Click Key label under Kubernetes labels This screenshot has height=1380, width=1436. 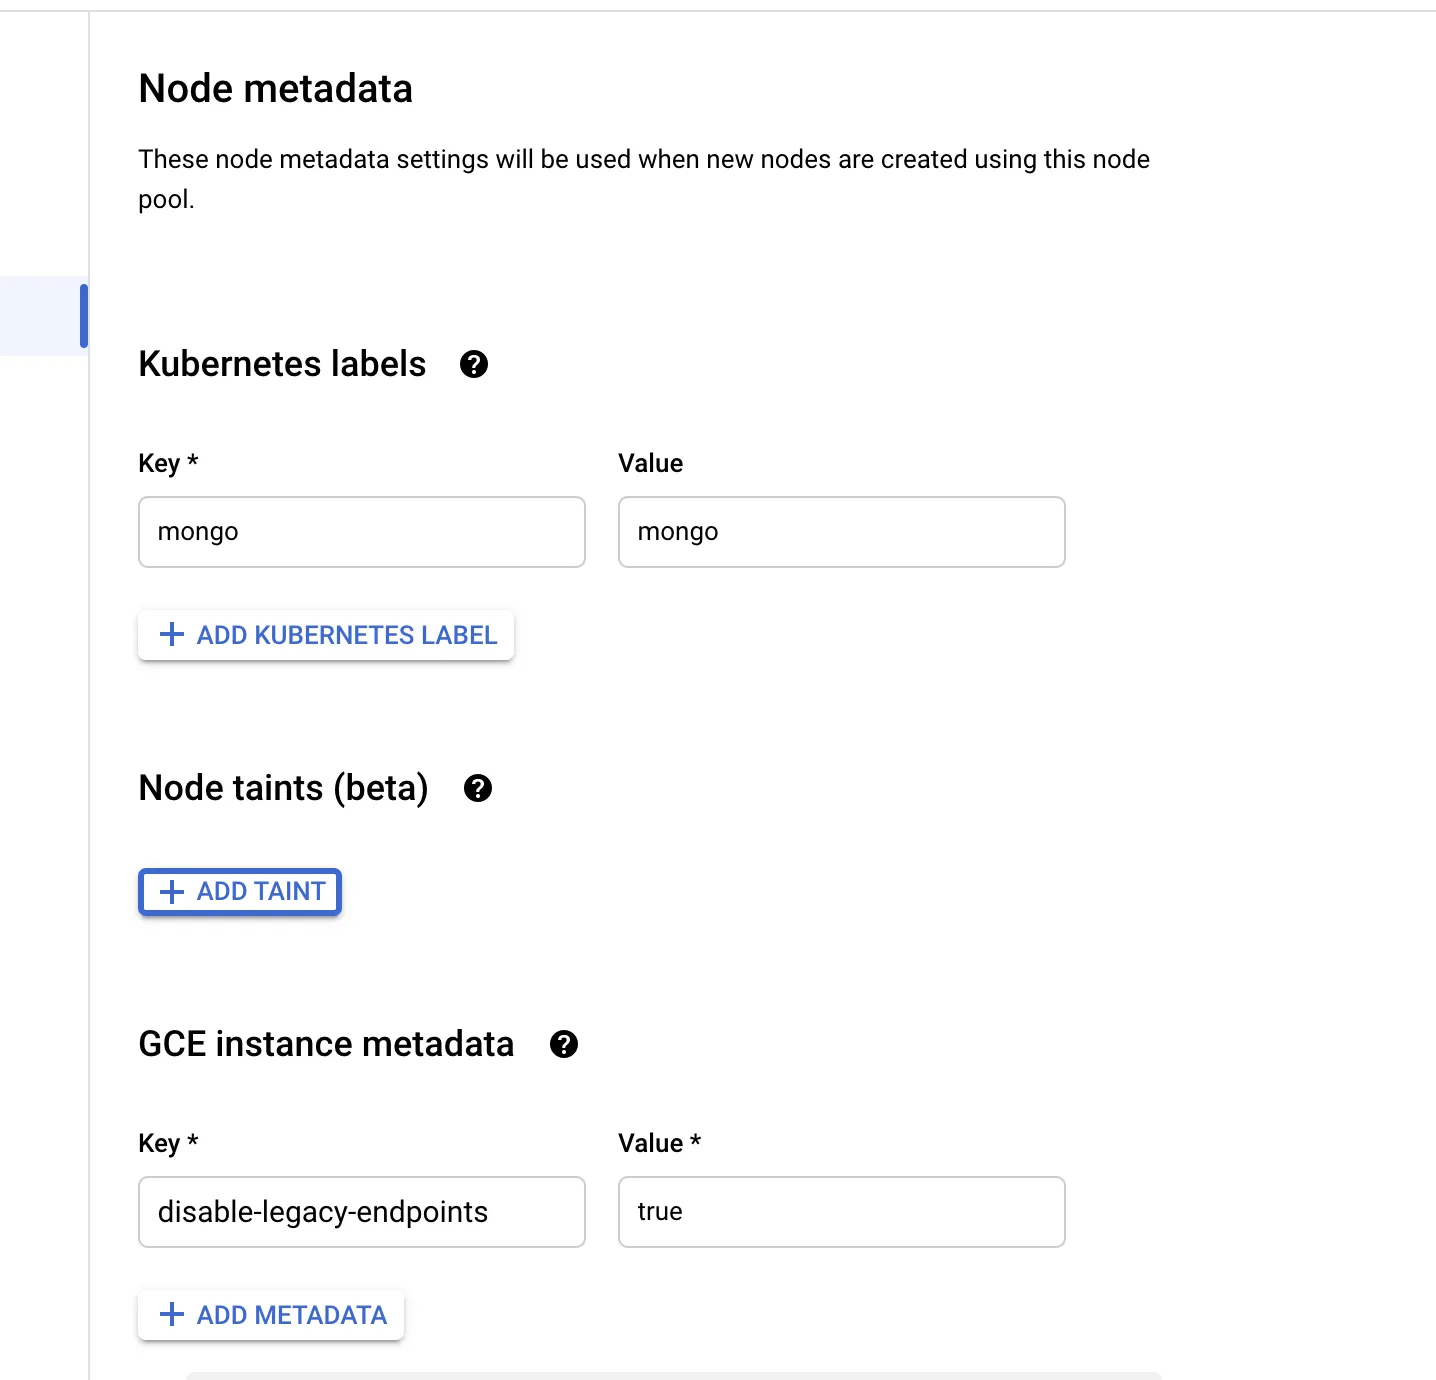160,463
